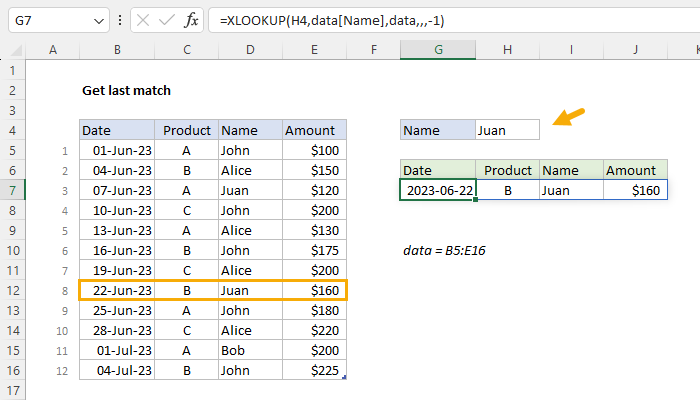Viewport: 700px width, 400px height.
Task: Click the orange arrow pointing at Juan
Action: (567, 119)
